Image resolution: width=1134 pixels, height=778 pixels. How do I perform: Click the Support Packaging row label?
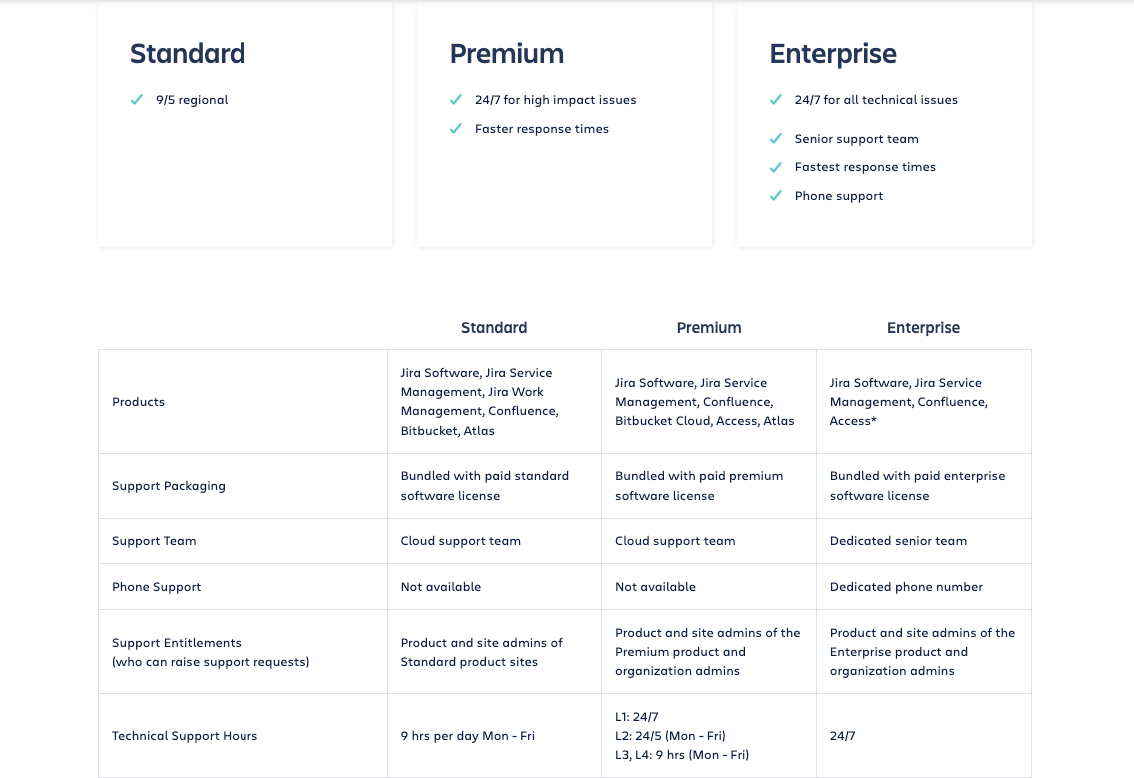pos(168,486)
